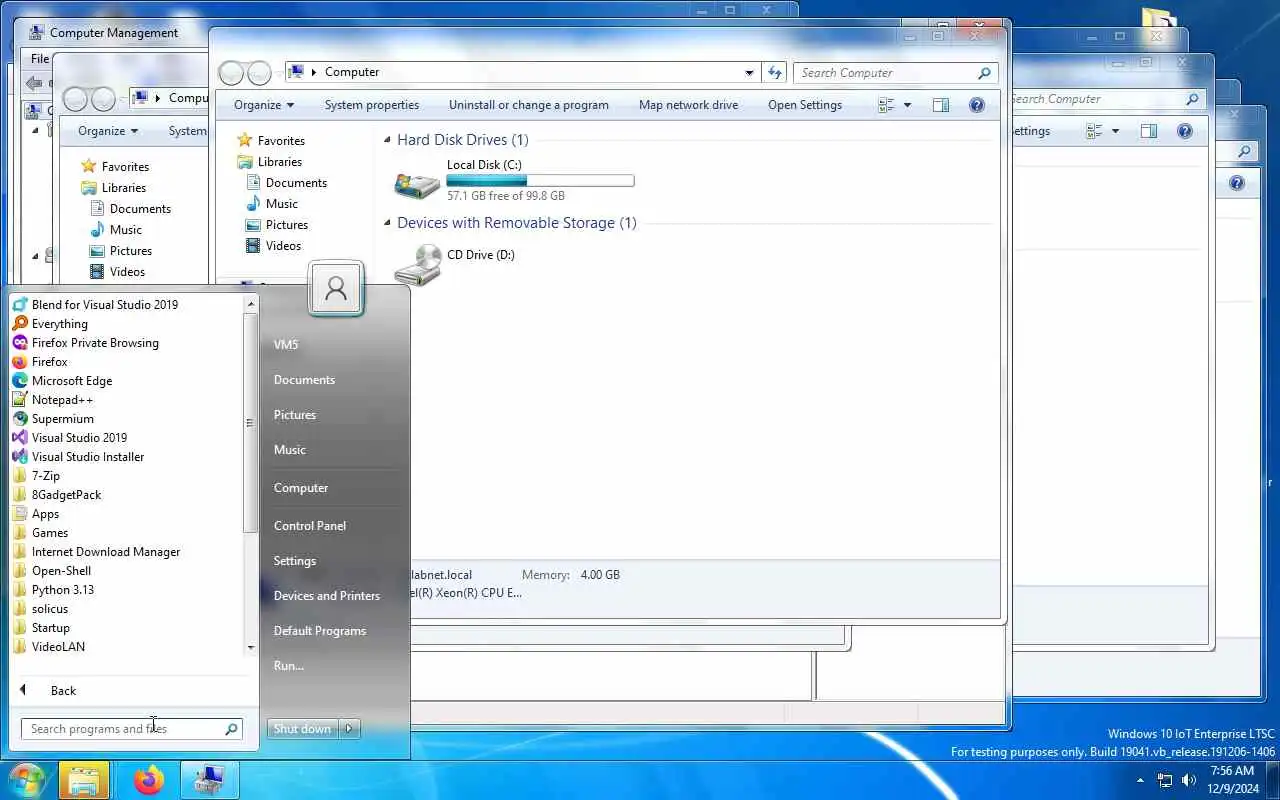Click Map network drive

point(688,105)
